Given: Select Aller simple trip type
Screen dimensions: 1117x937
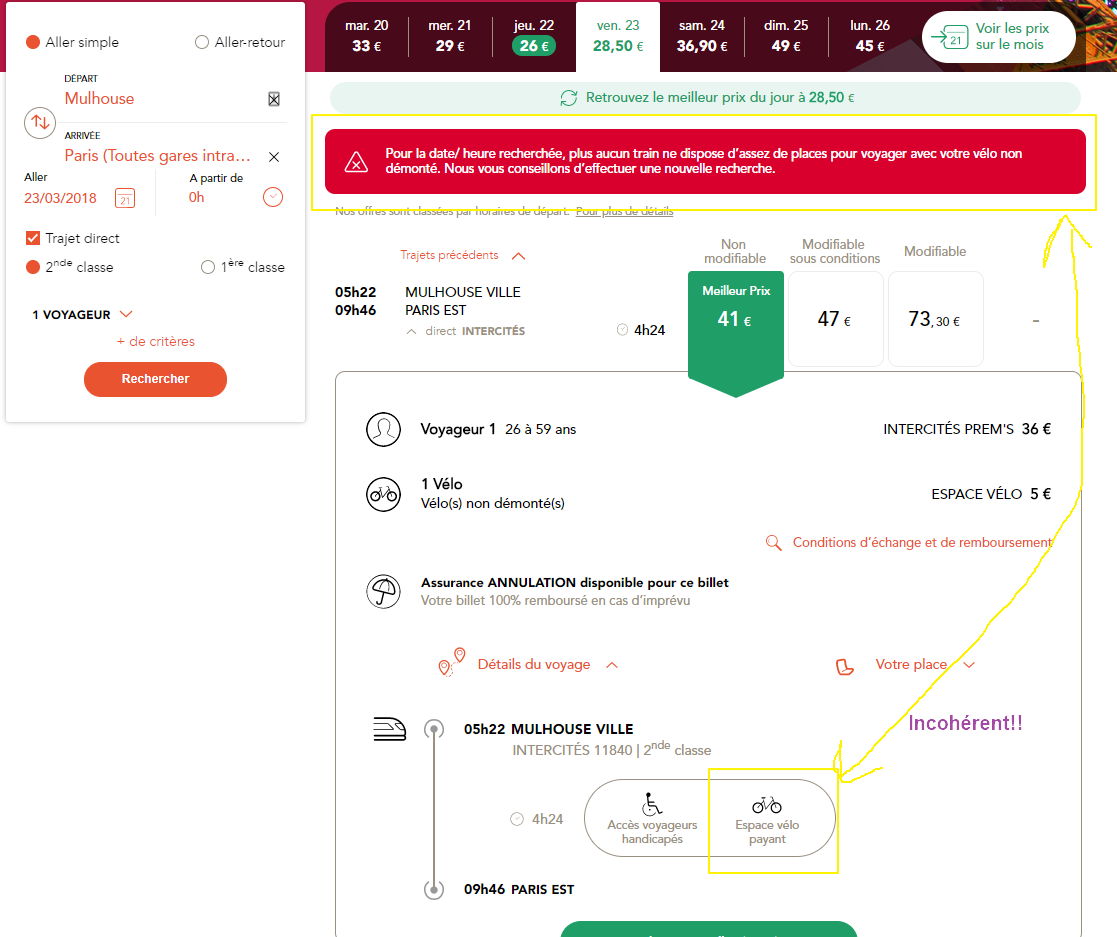Looking at the screenshot, I should click(x=33, y=42).
